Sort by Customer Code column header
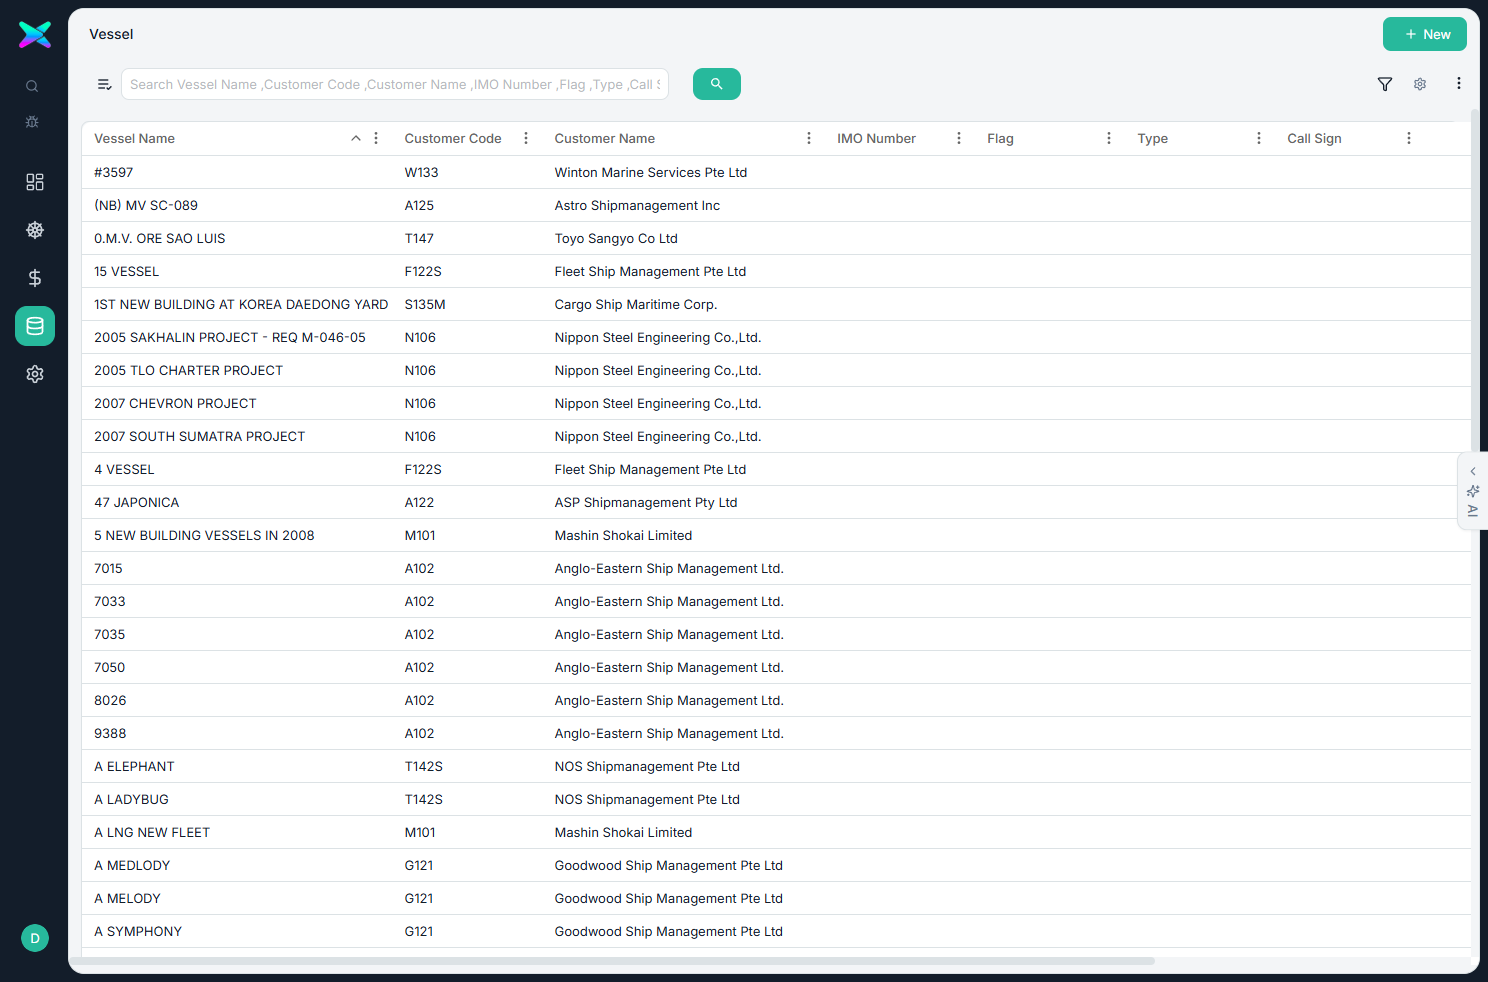Image resolution: width=1488 pixels, height=982 pixels. click(x=453, y=138)
